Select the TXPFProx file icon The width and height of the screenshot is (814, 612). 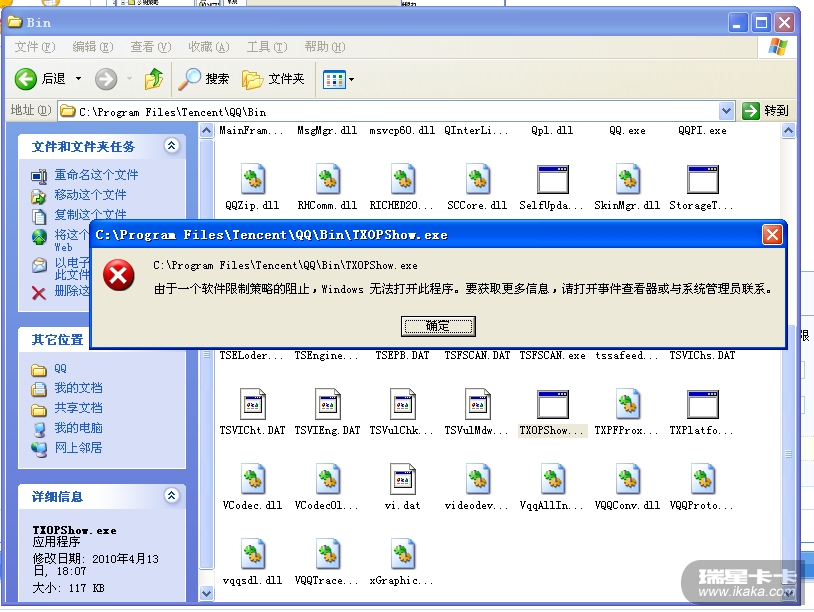click(627, 404)
